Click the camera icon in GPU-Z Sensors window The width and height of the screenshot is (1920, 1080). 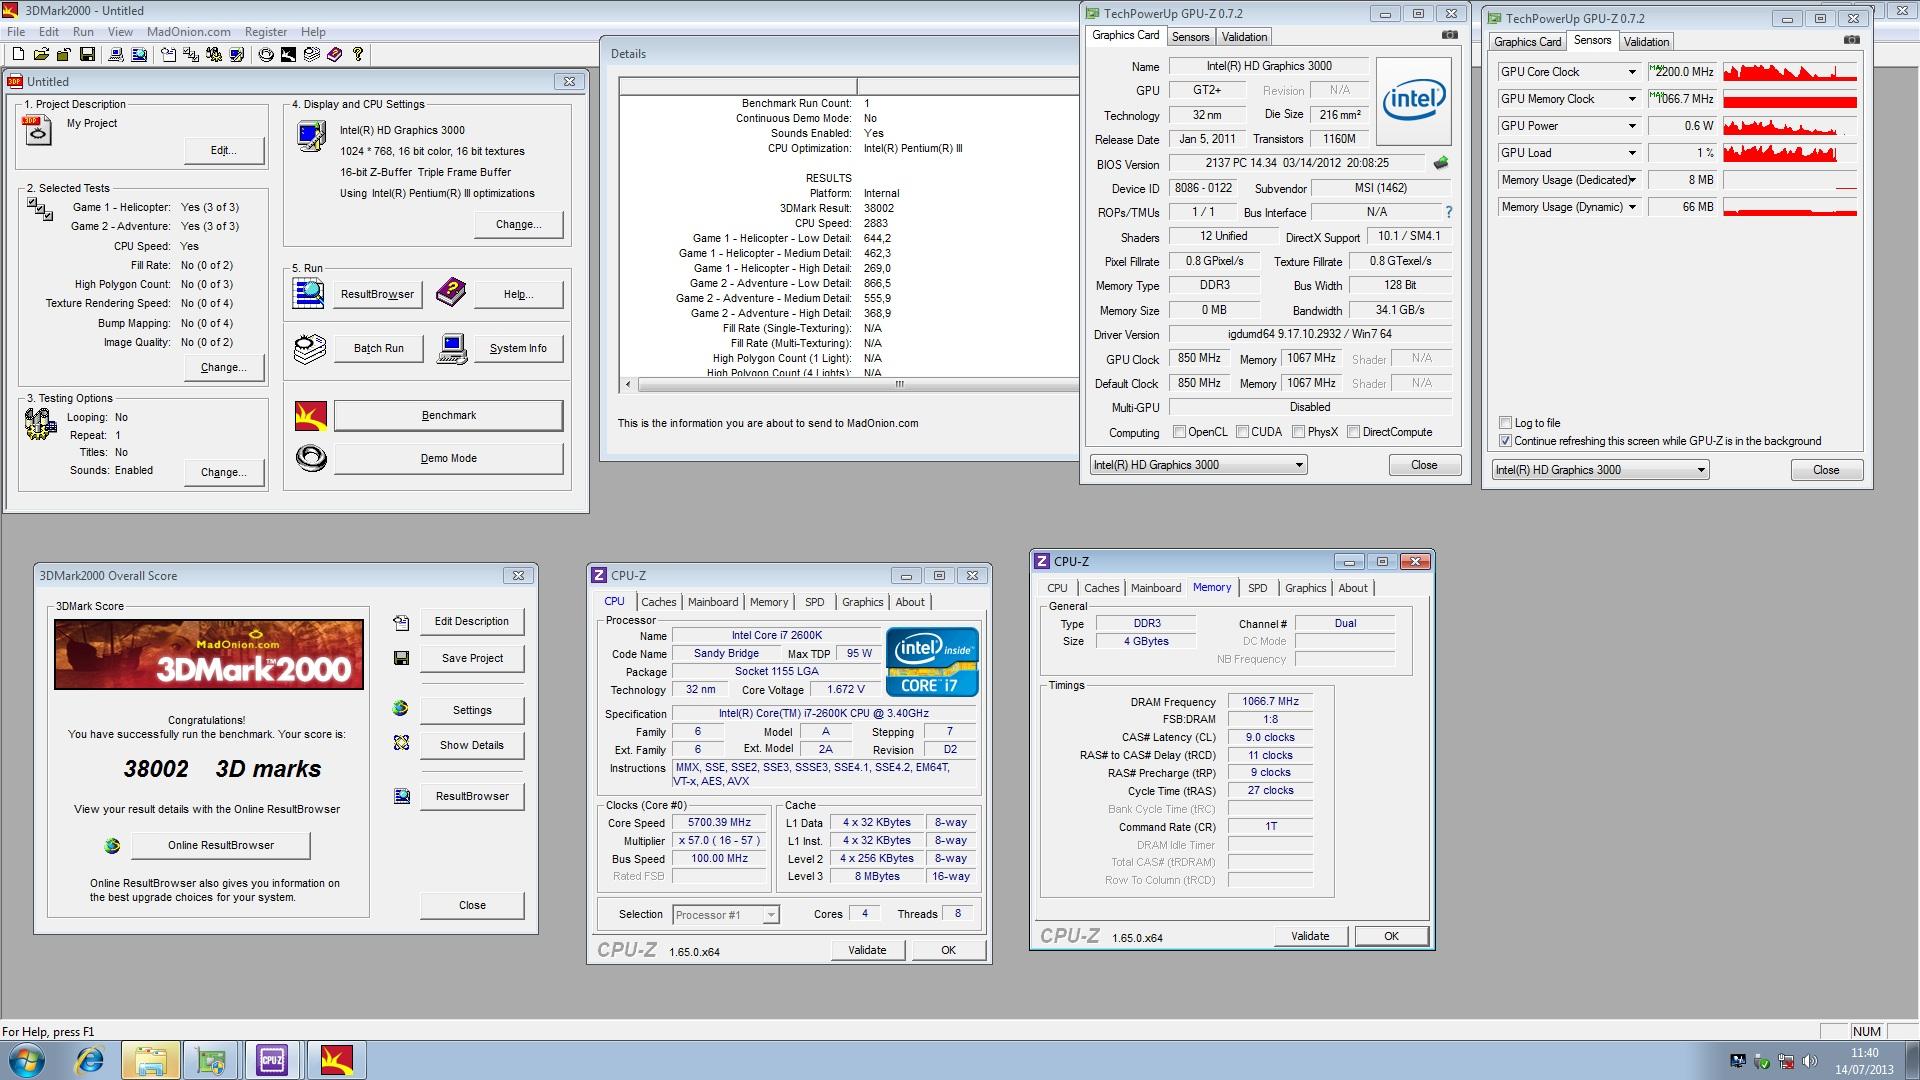[x=1851, y=40]
